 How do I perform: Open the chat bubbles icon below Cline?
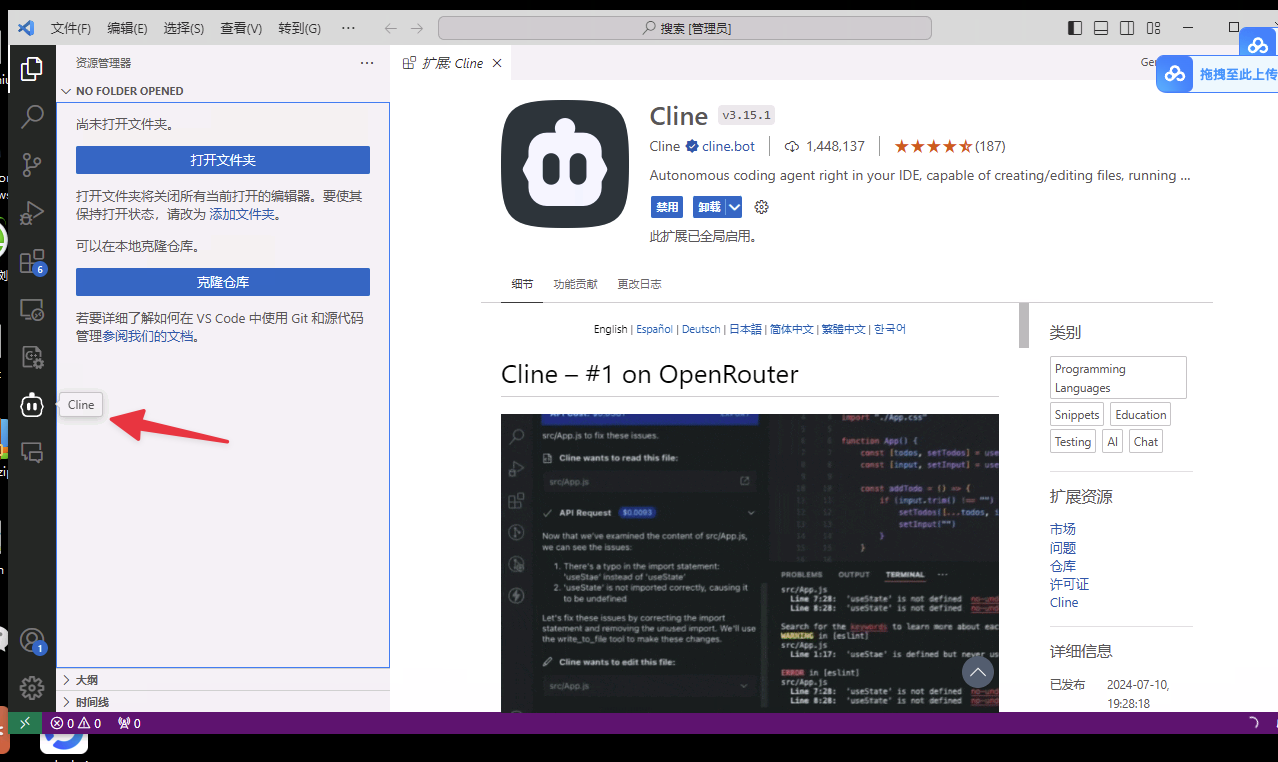click(x=32, y=452)
